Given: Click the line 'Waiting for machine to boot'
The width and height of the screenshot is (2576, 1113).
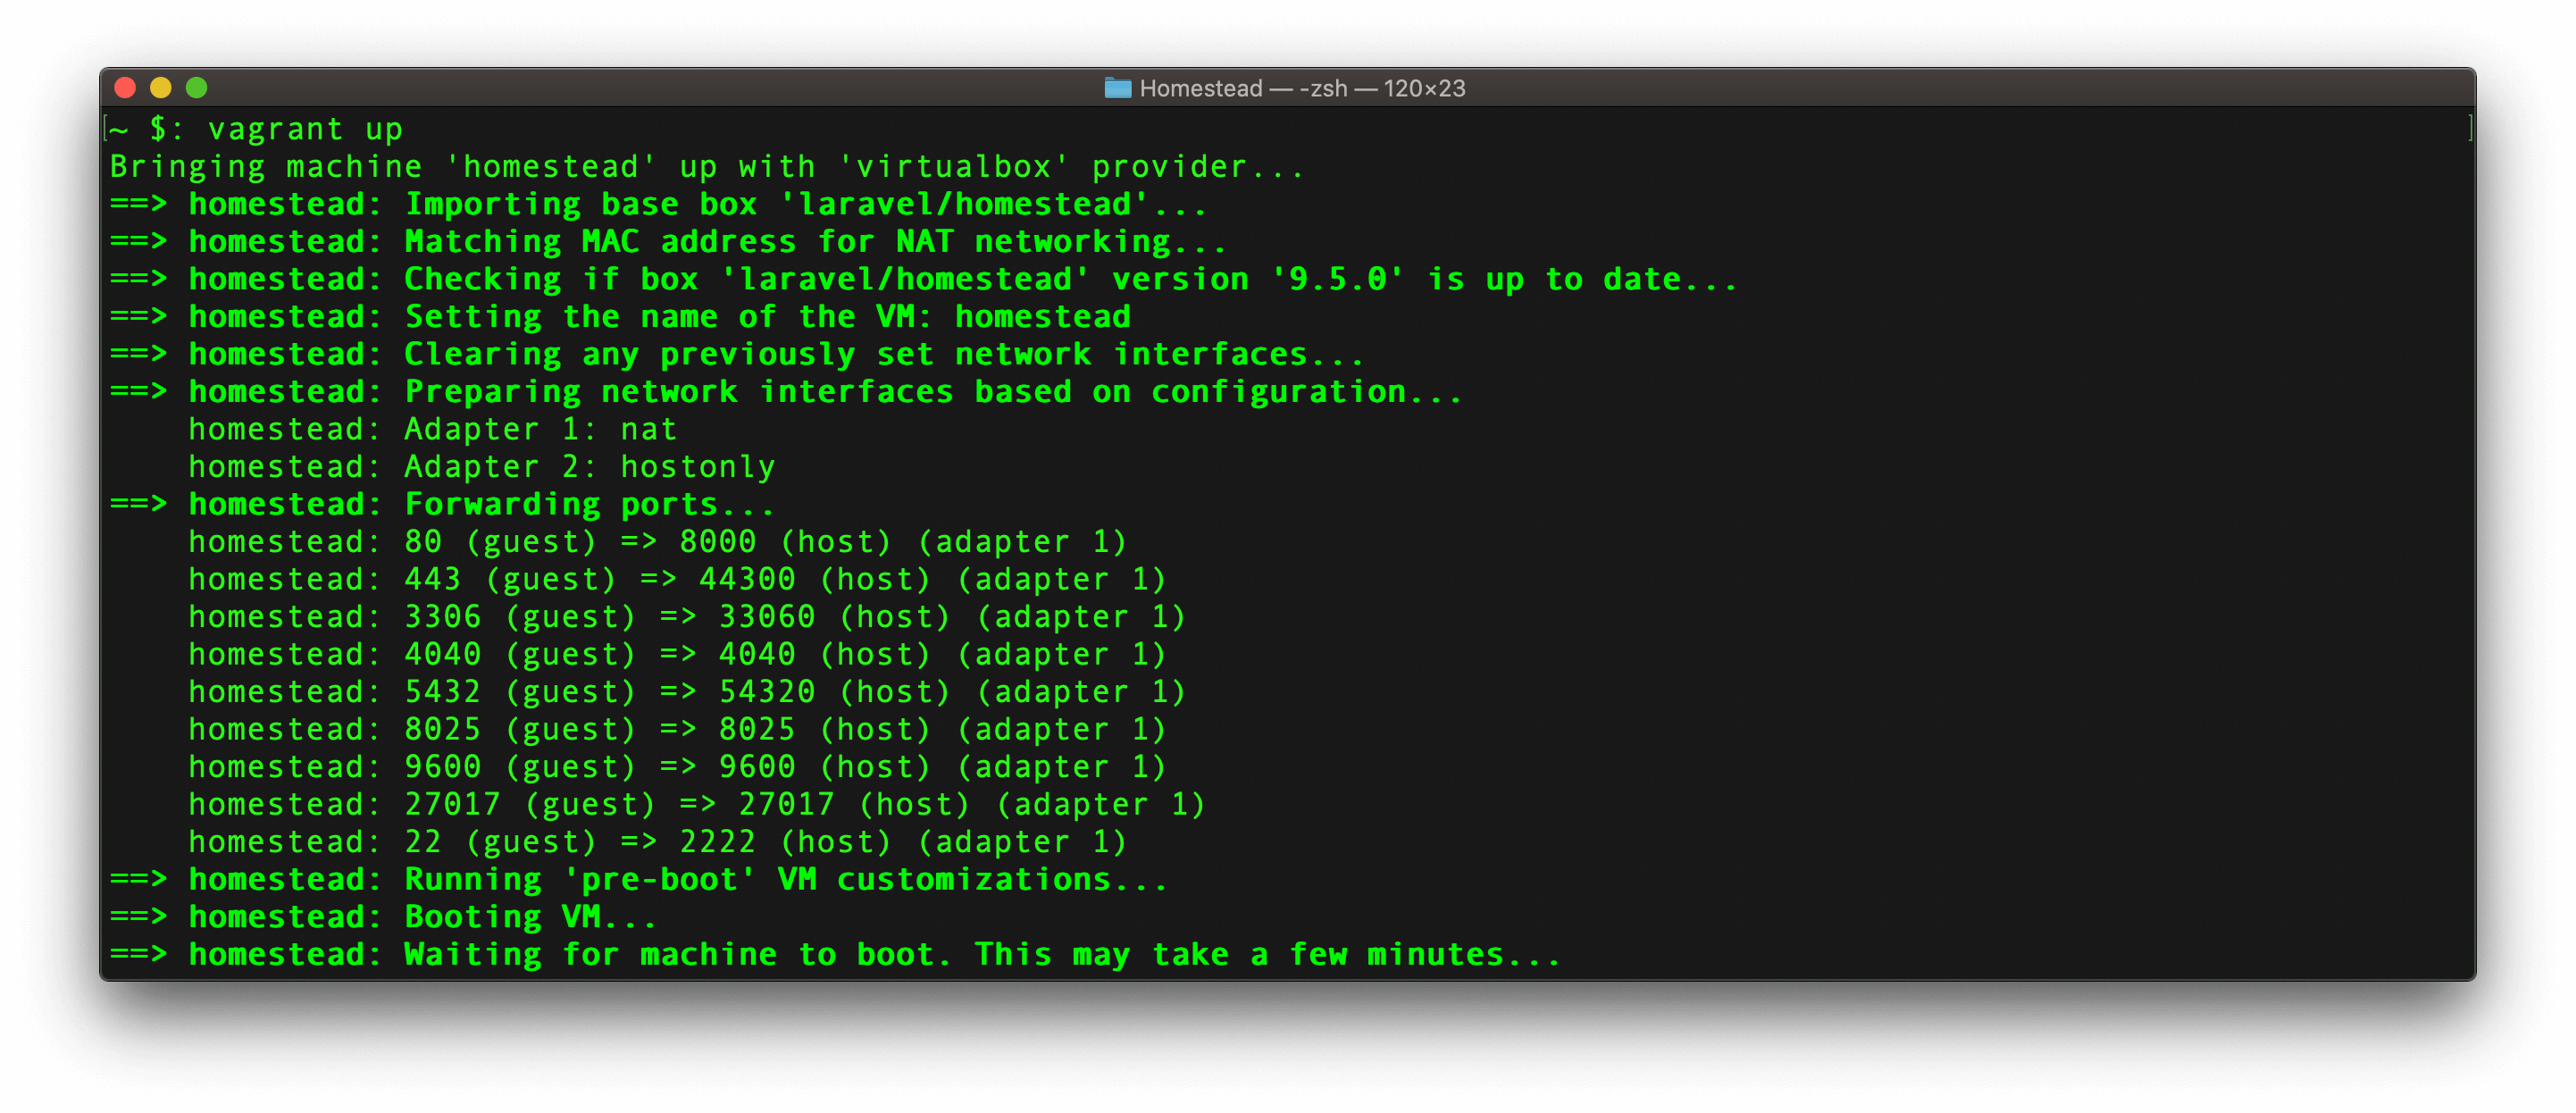Looking at the screenshot, I should tap(835, 954).
